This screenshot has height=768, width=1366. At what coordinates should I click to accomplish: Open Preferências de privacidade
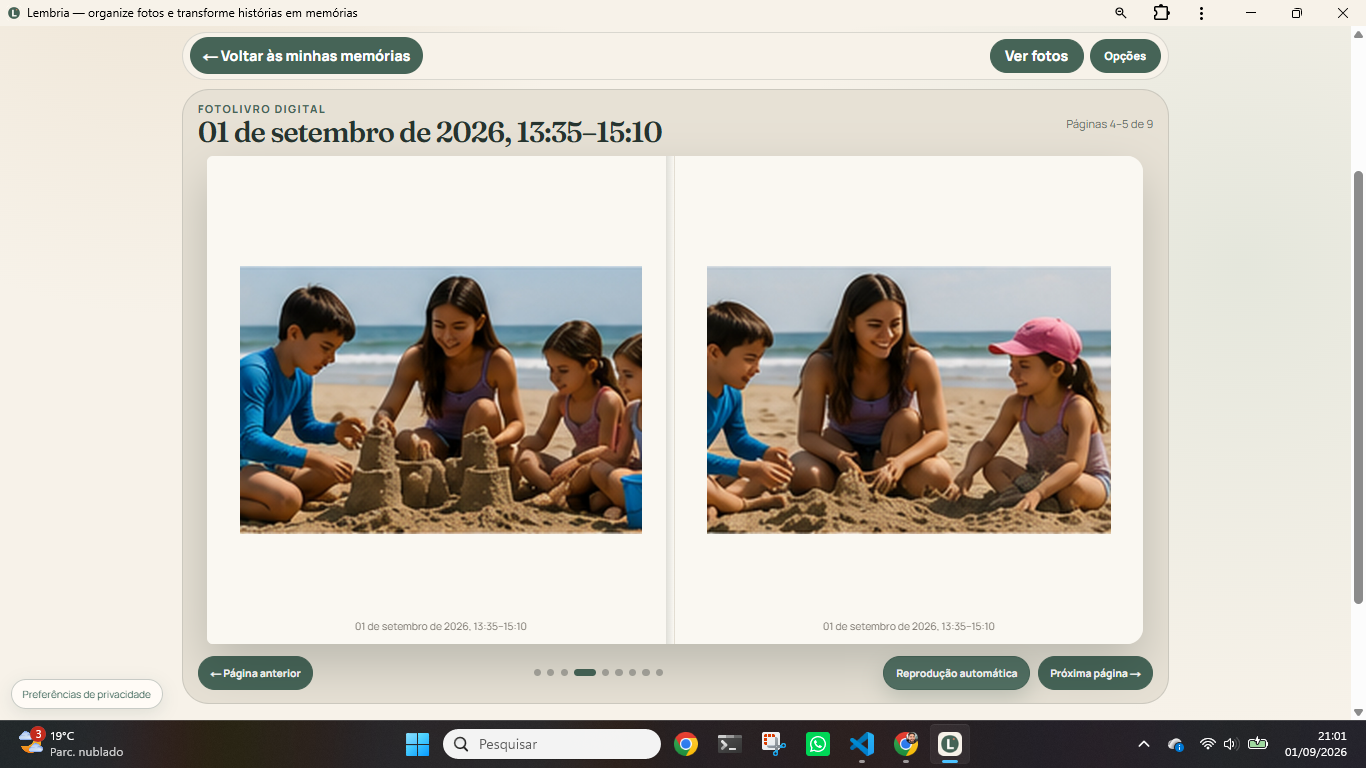[x=87, y=694]
